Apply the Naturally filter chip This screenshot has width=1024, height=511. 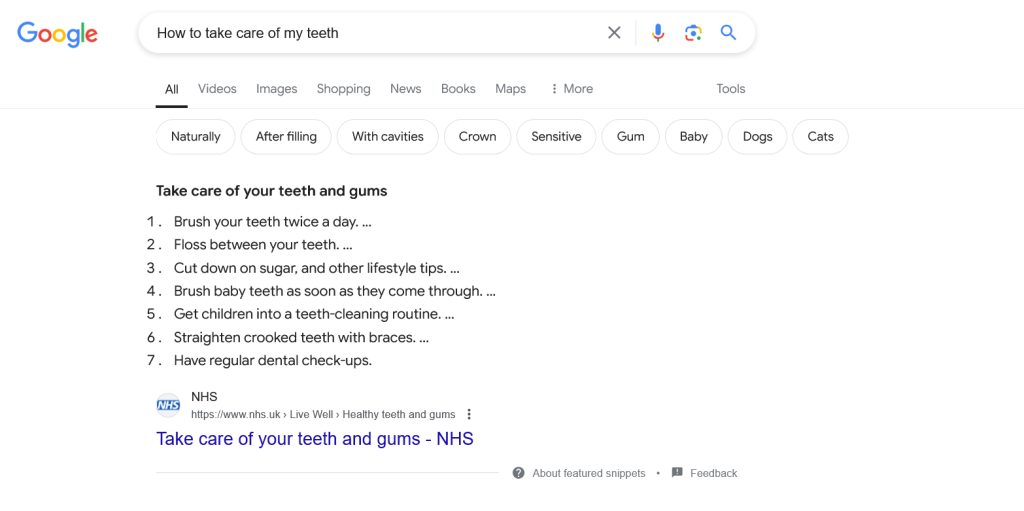pos(195,137)
